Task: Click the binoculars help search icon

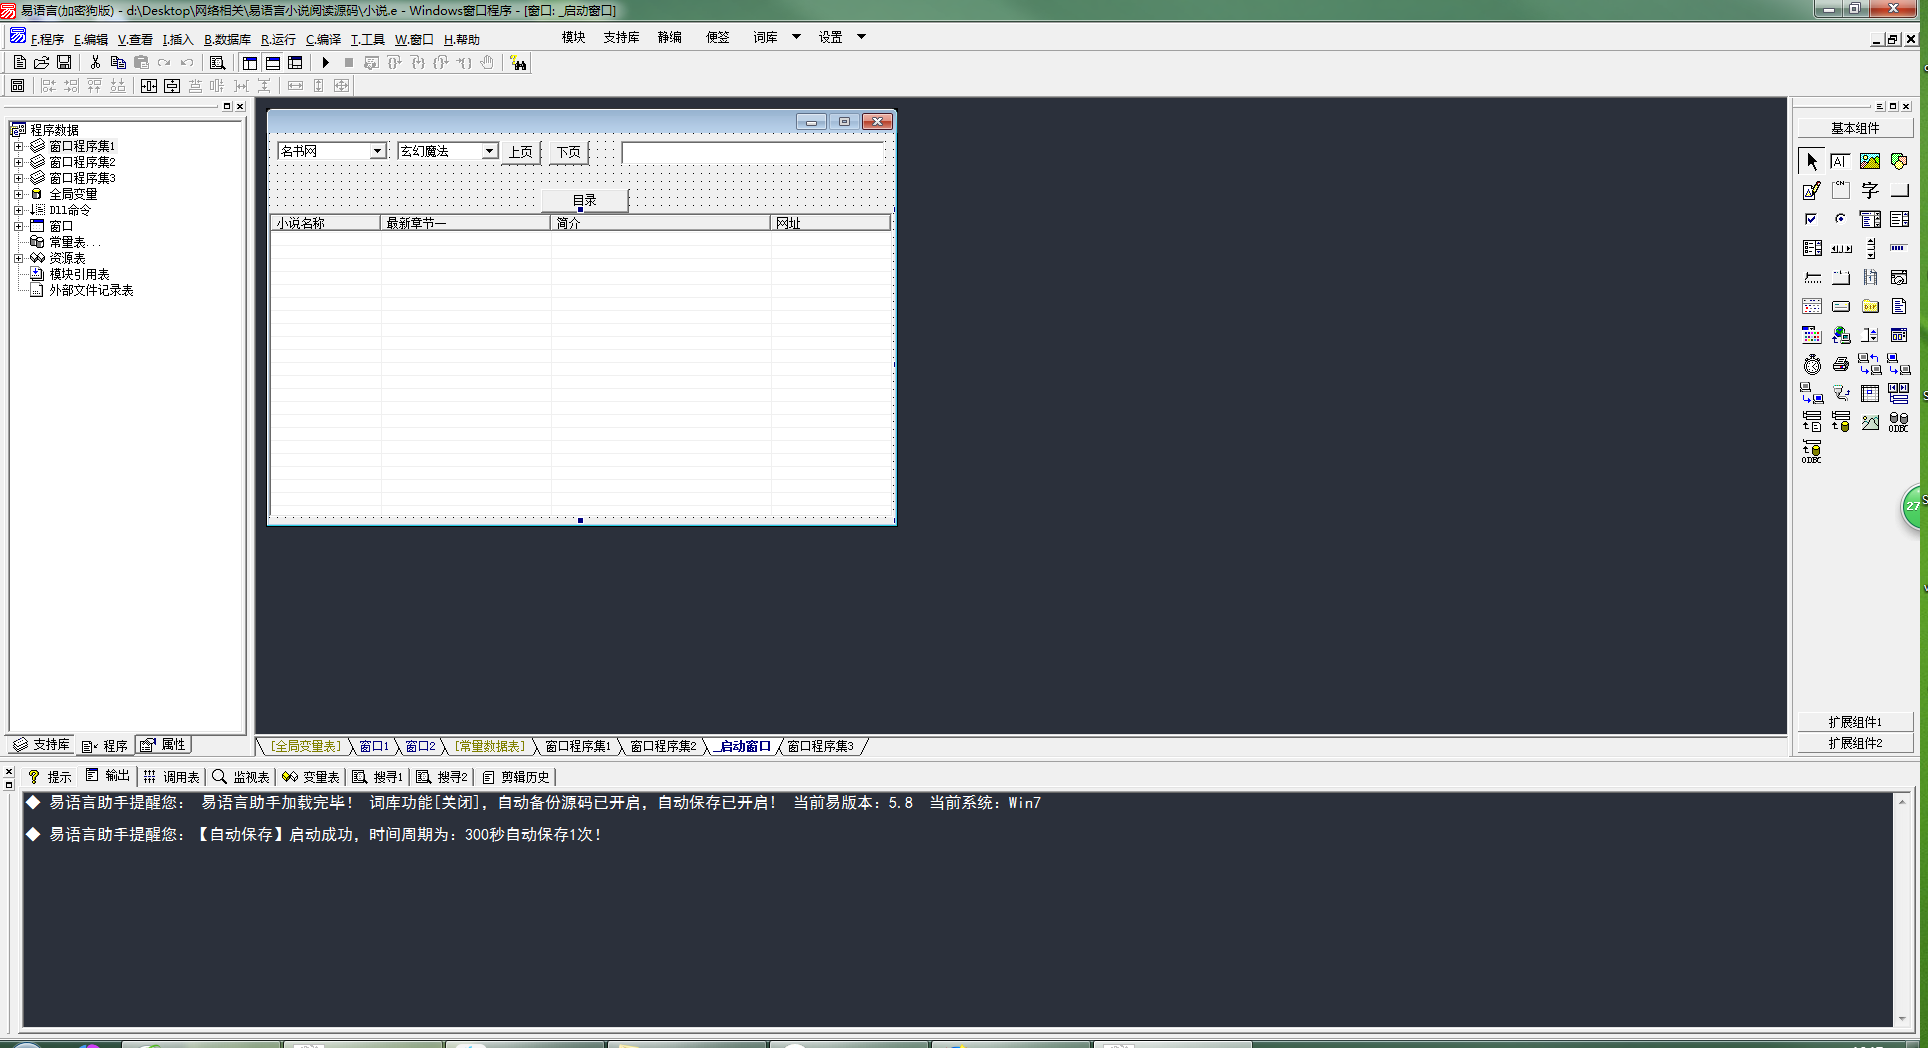Action: [x=518, y=63]
